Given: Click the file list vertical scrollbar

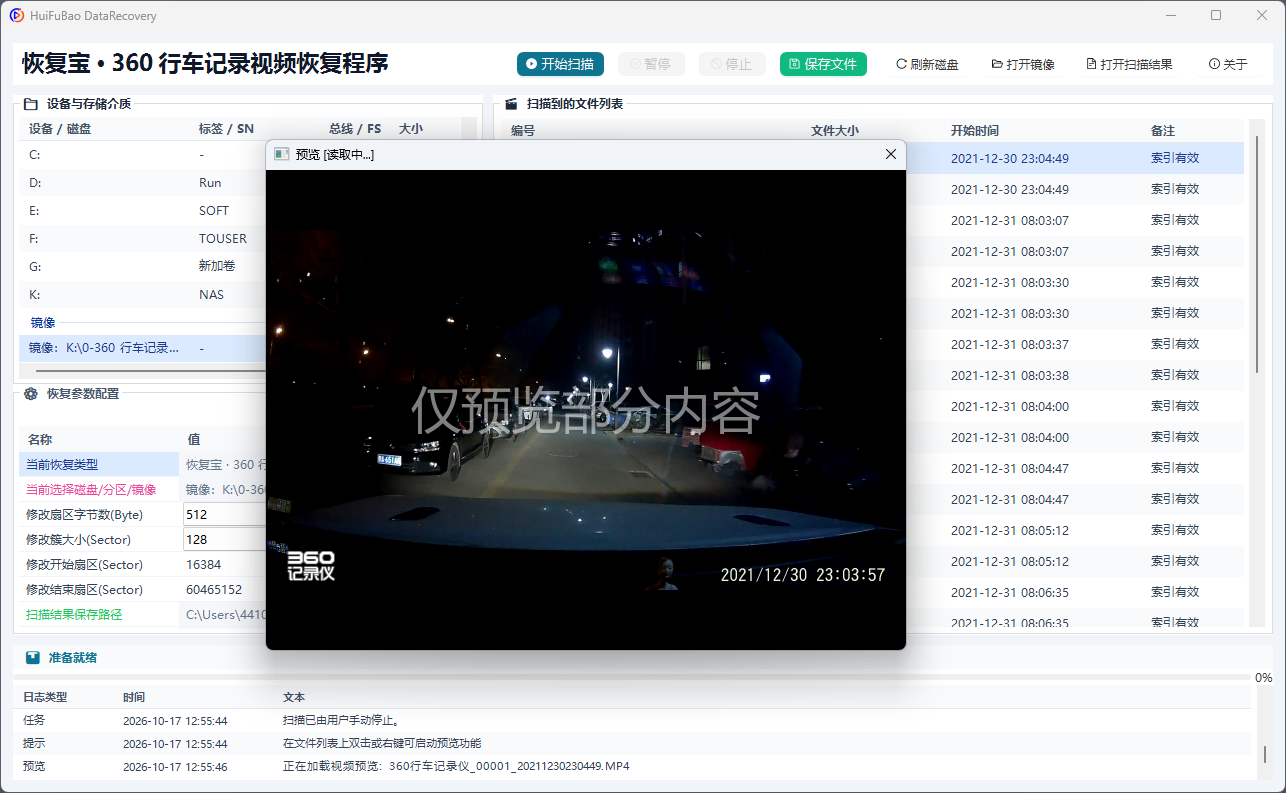Looking at the screenshot, I should (x=1258, y=254).
